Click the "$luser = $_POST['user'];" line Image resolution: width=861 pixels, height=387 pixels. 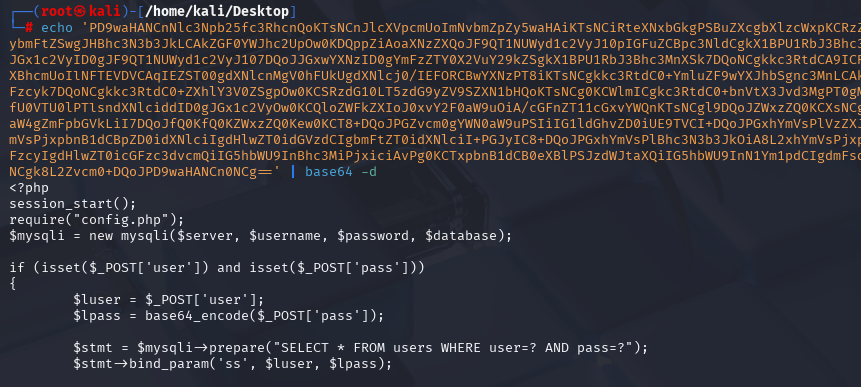tap(169, 300)
